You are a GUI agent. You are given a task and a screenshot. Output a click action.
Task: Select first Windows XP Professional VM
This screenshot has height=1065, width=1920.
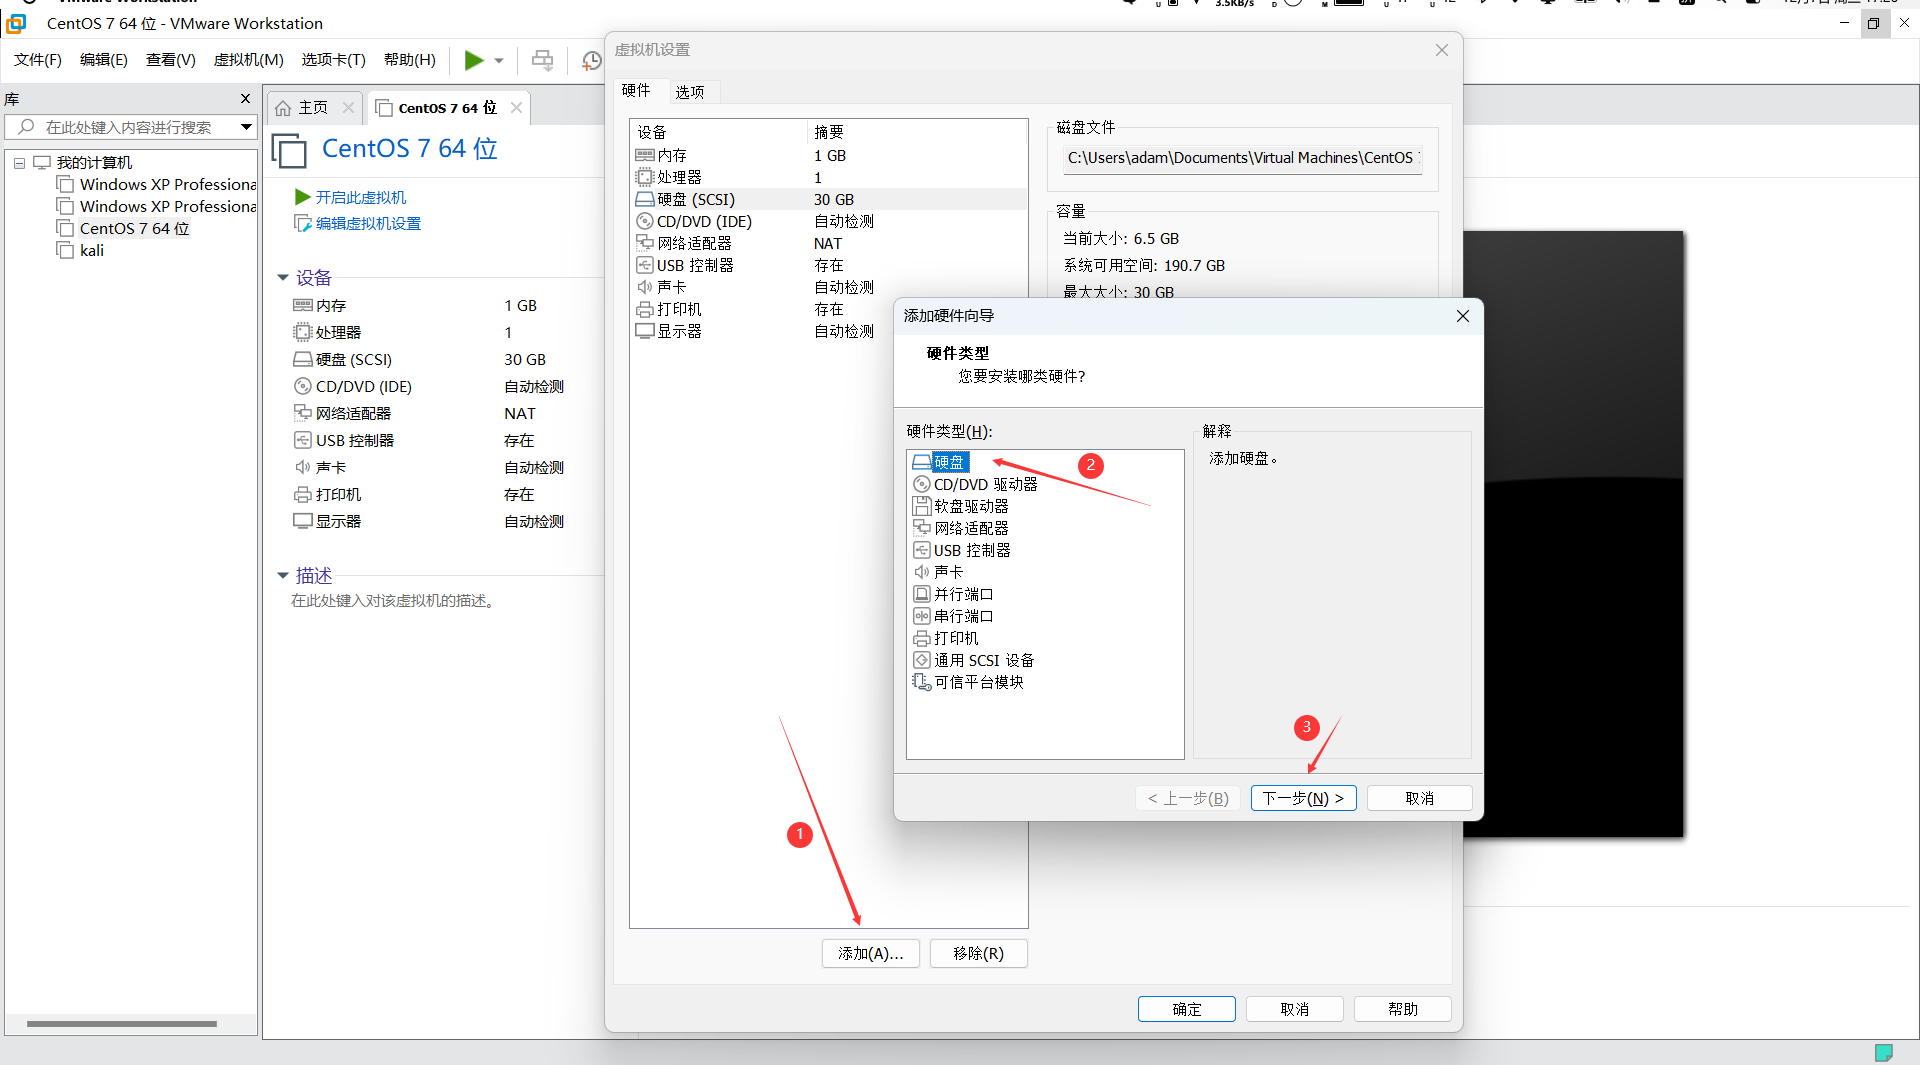(x=167, y=184)
